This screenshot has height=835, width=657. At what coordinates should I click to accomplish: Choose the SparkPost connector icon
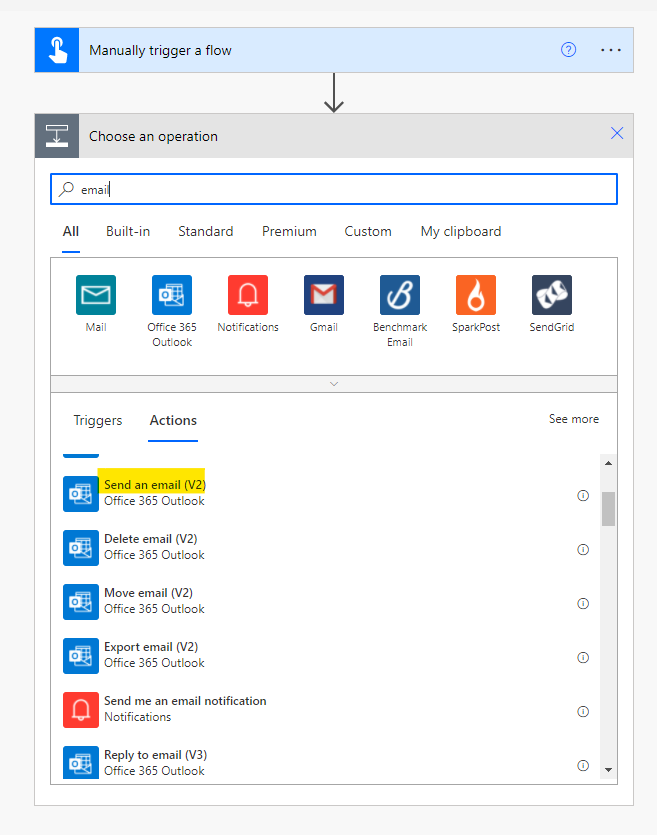(476, 295)
